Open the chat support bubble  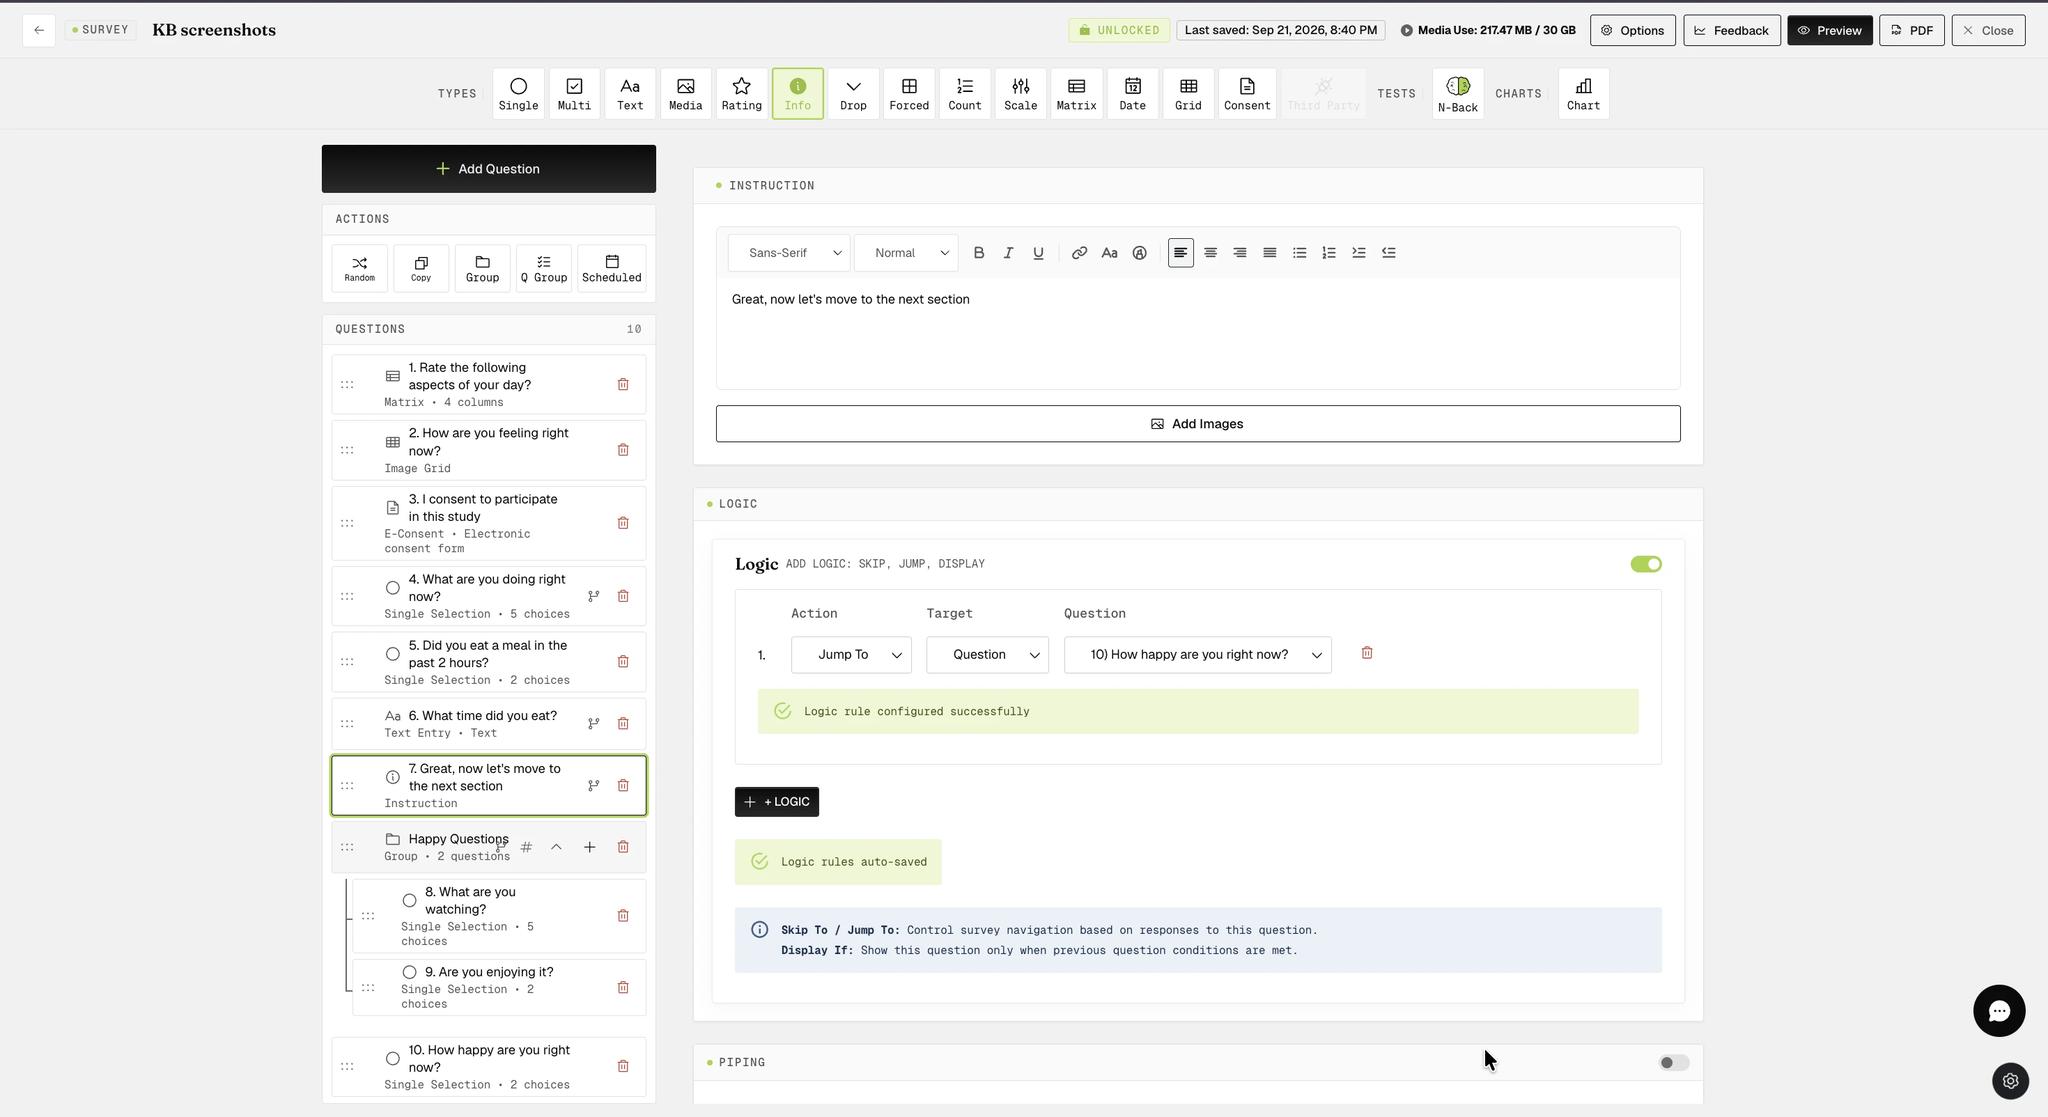1998,1011
